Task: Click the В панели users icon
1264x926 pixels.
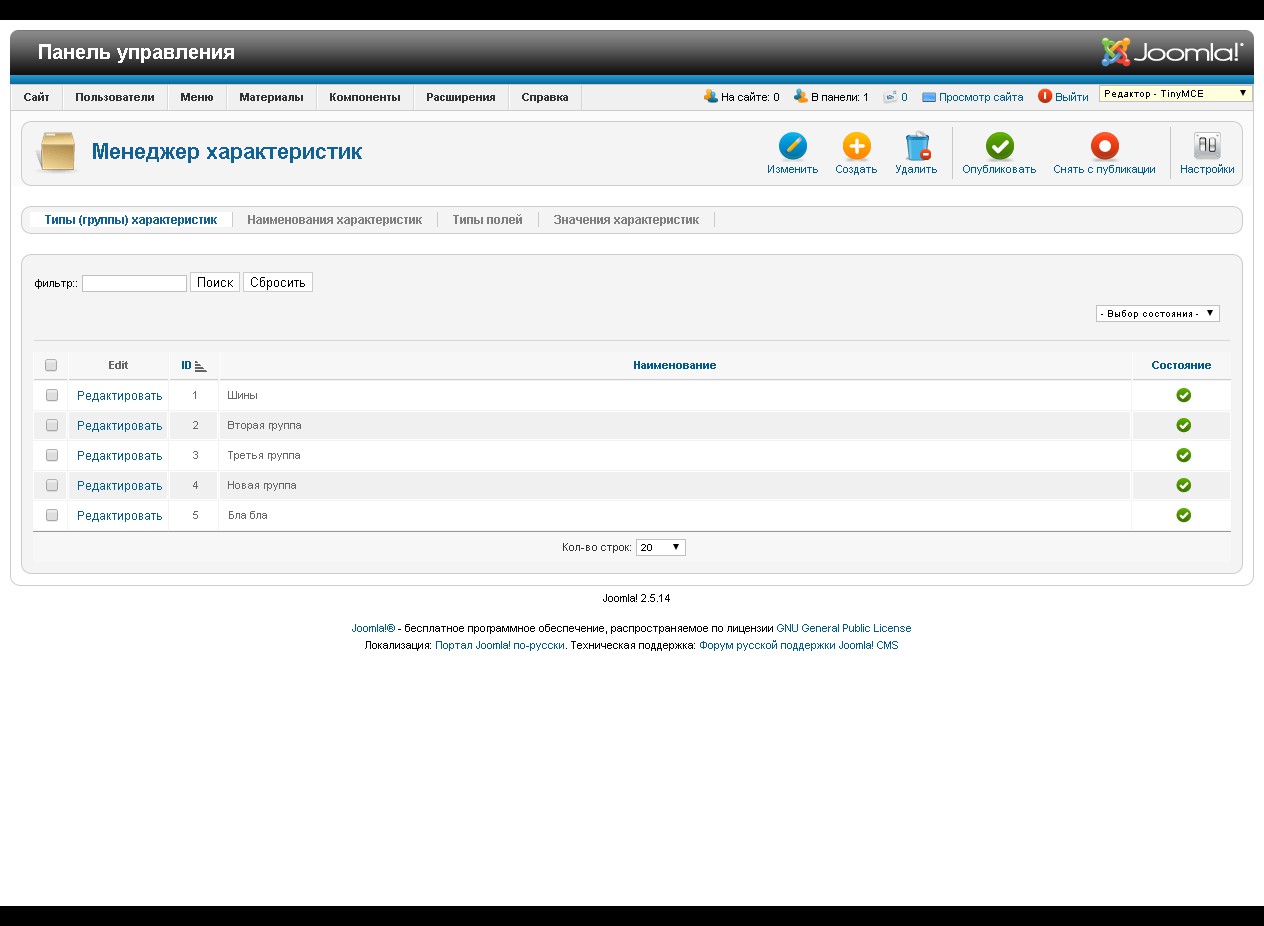Action: [x=800, y=96]
